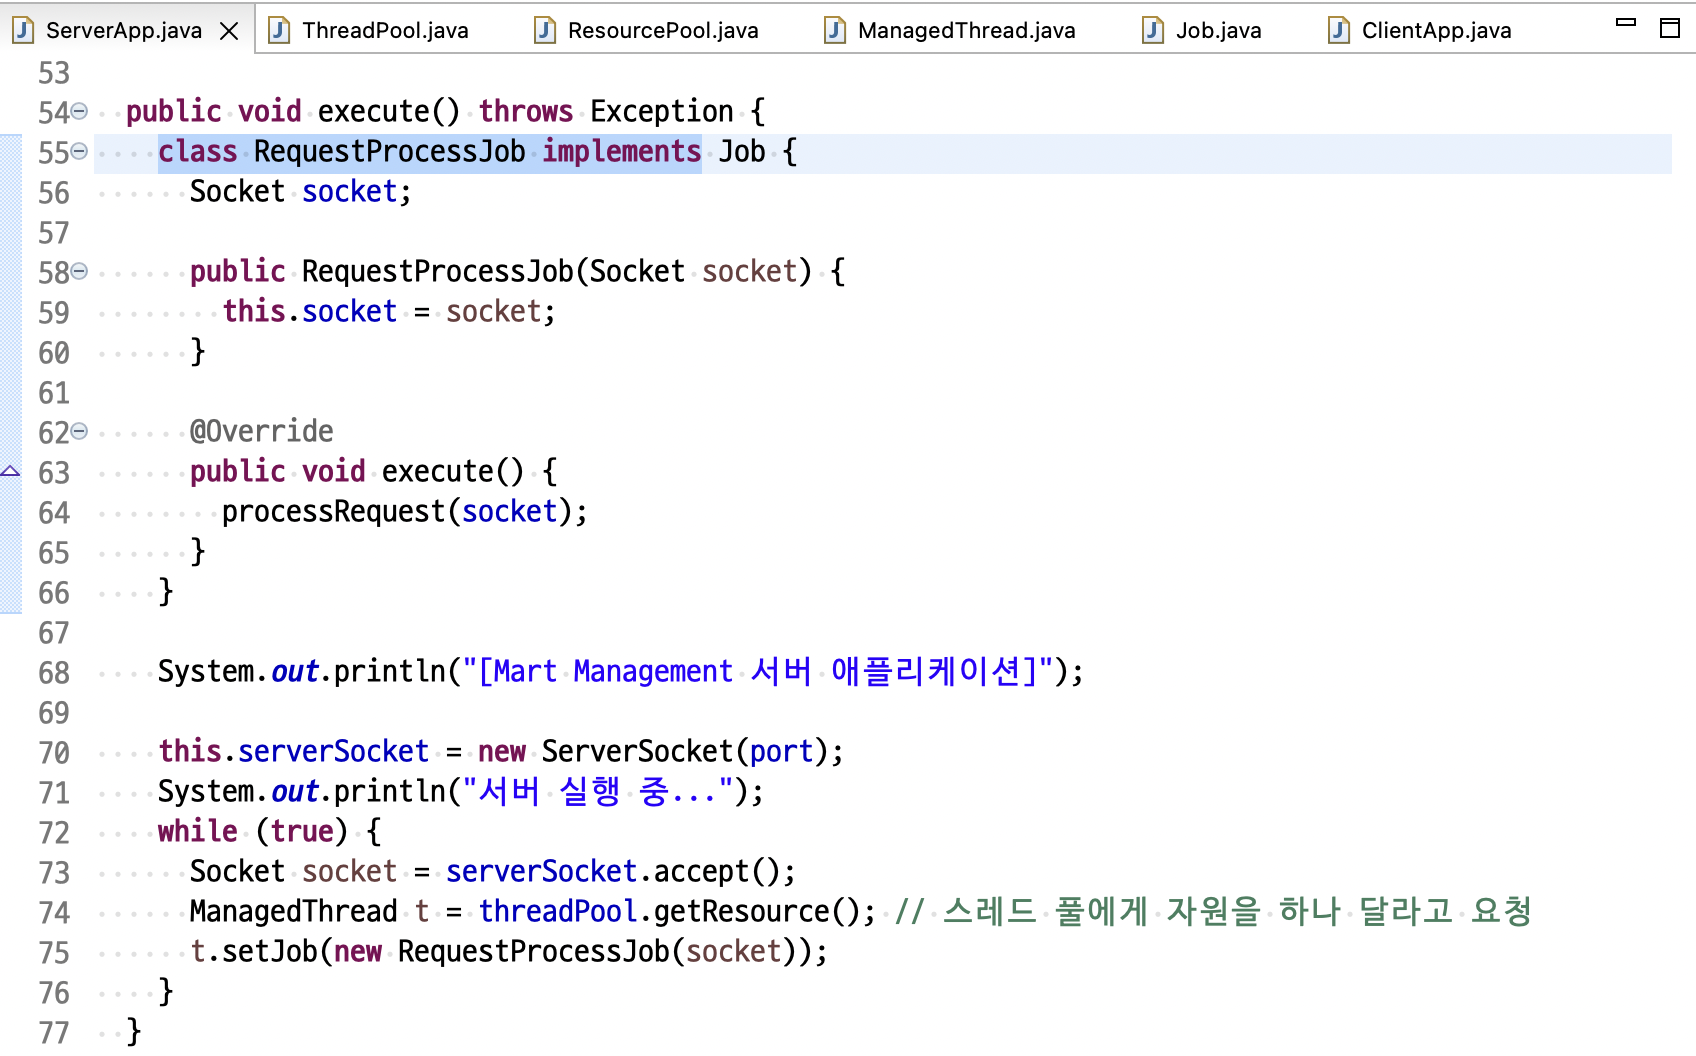Click the ServerApp.java file icon
This screenshot has width=1696, height=1056.
[x=23, y=30]
